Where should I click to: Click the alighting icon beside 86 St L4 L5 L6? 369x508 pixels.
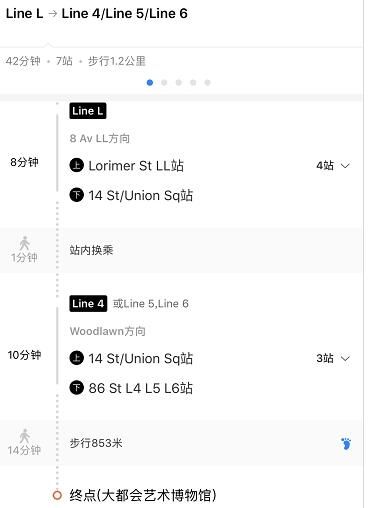(x=76, y=388)
